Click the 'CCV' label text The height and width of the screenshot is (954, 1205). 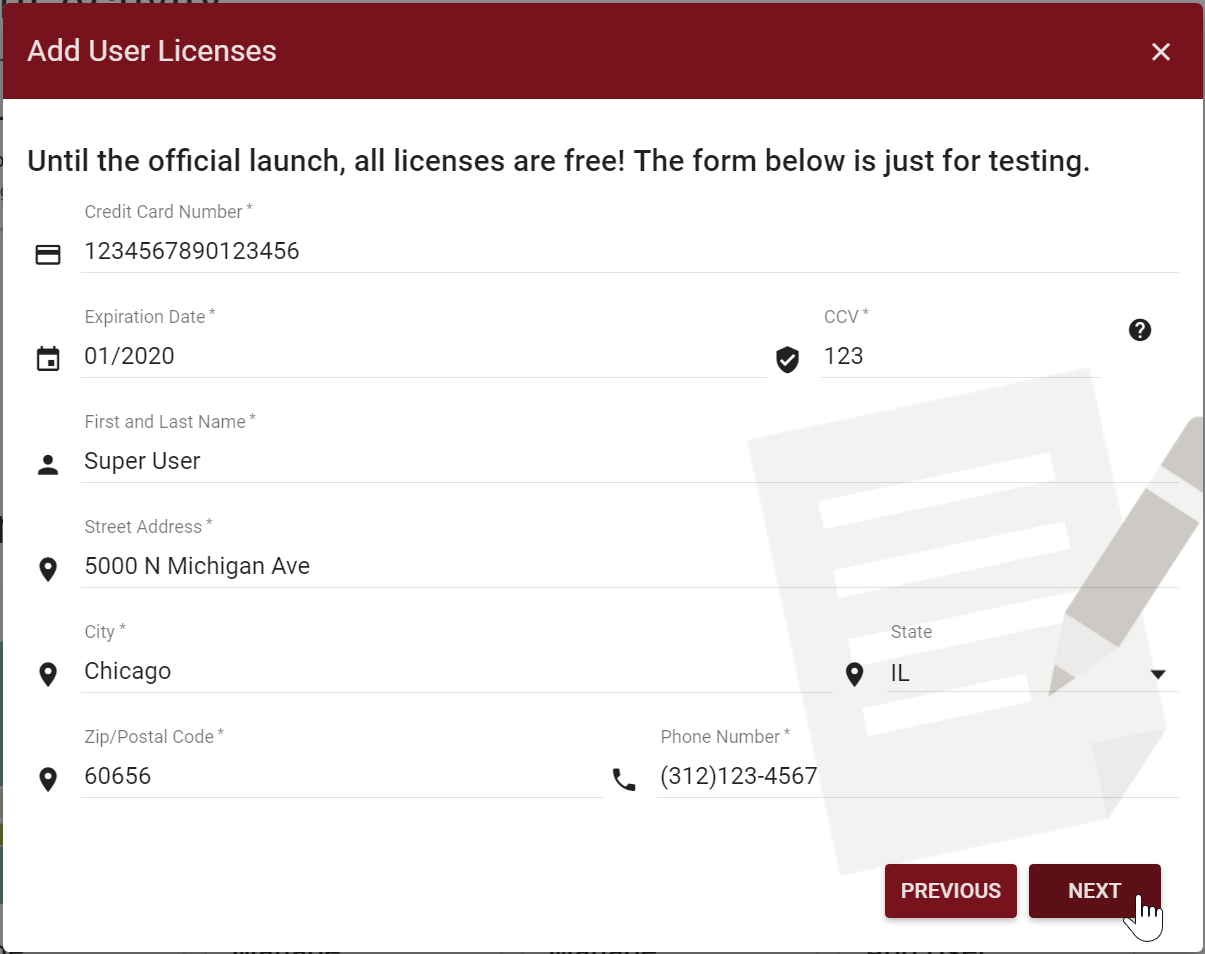coord(847,317)
